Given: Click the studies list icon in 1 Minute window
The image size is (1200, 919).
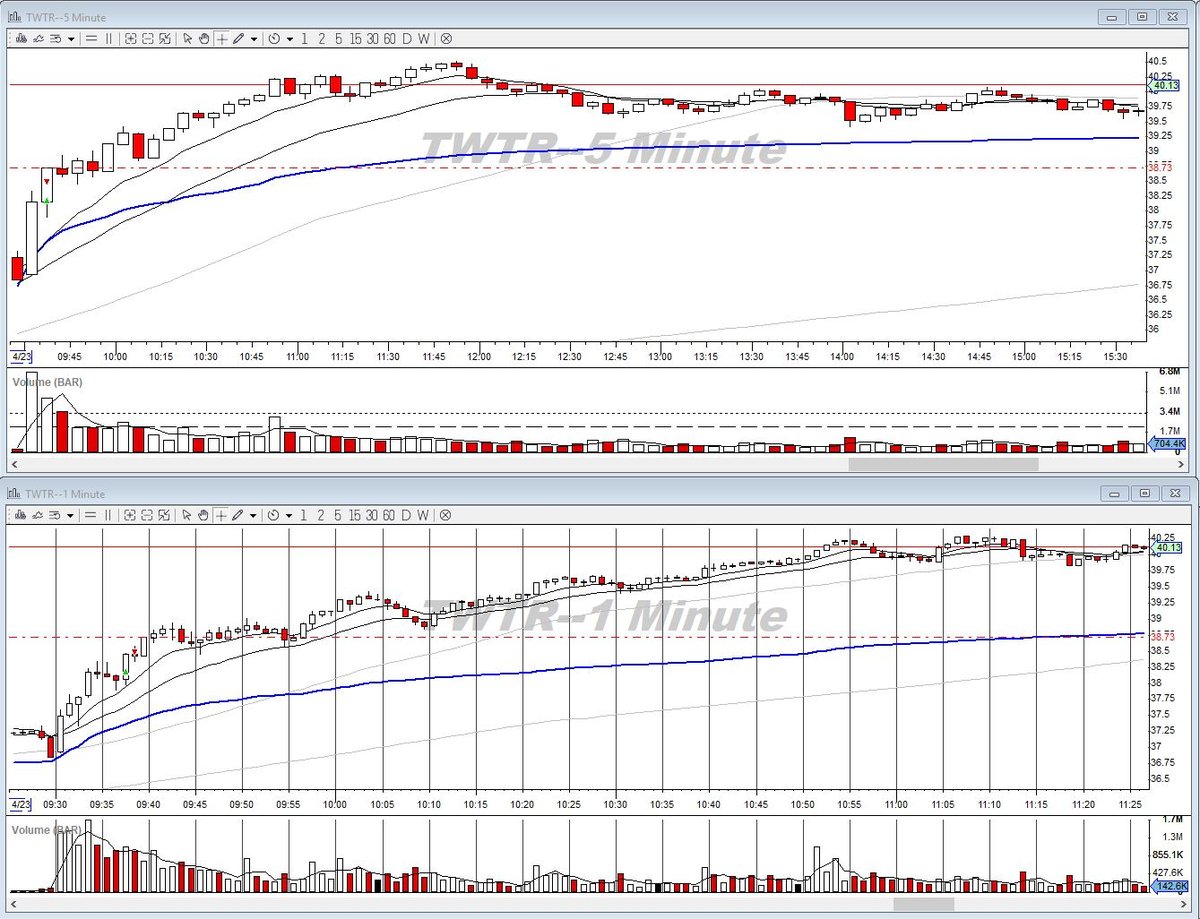Looking at the screenshot, I should pos(55,514).
